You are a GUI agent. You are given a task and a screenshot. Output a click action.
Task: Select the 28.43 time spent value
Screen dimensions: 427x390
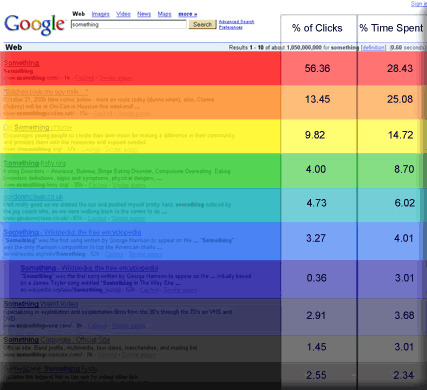click(x=400, y=68)
